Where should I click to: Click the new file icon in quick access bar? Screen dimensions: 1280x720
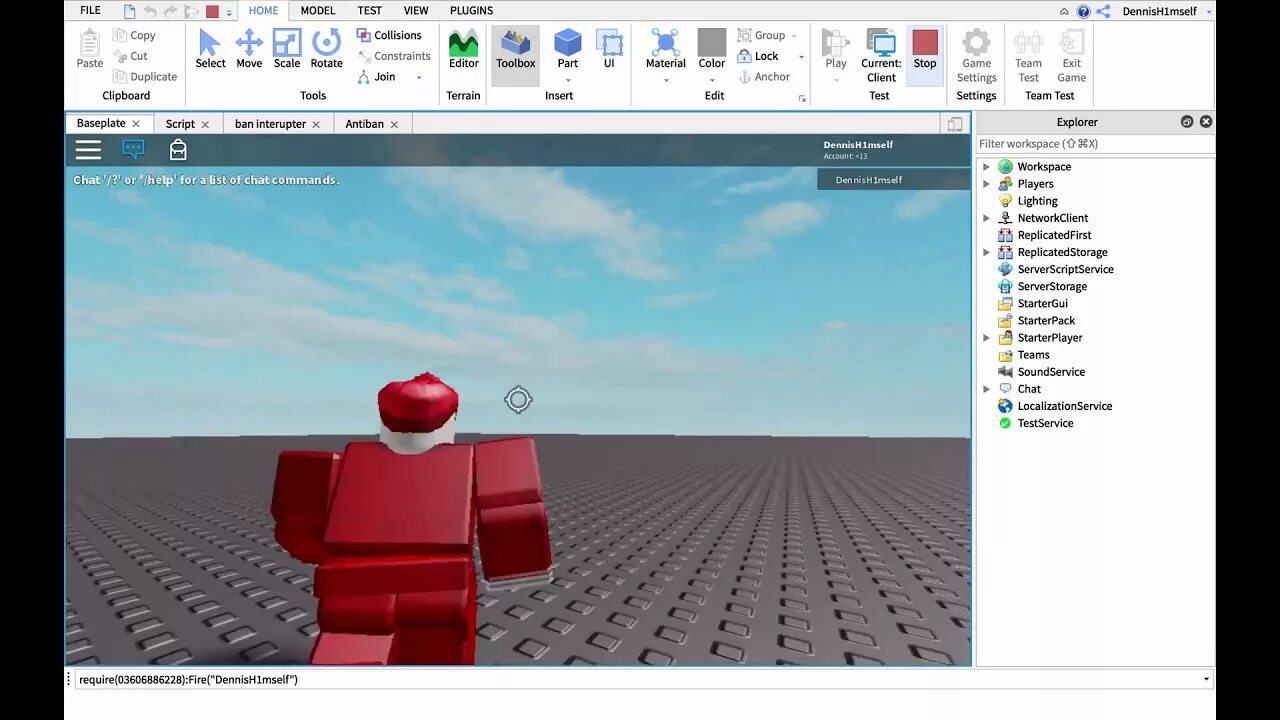130,11
